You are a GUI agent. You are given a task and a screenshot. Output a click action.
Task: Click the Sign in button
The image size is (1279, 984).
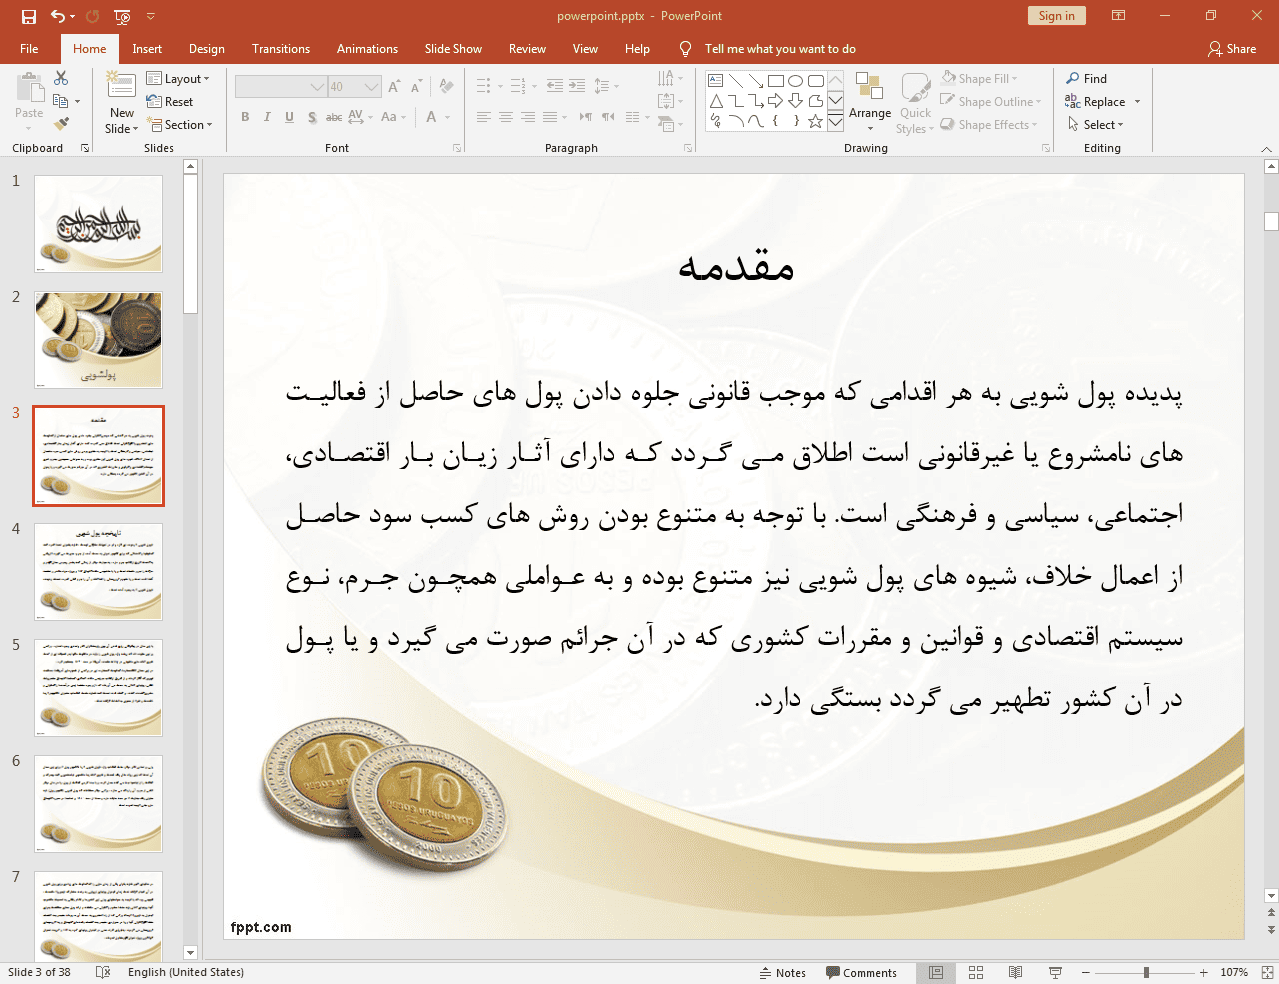click(1056, 16)
